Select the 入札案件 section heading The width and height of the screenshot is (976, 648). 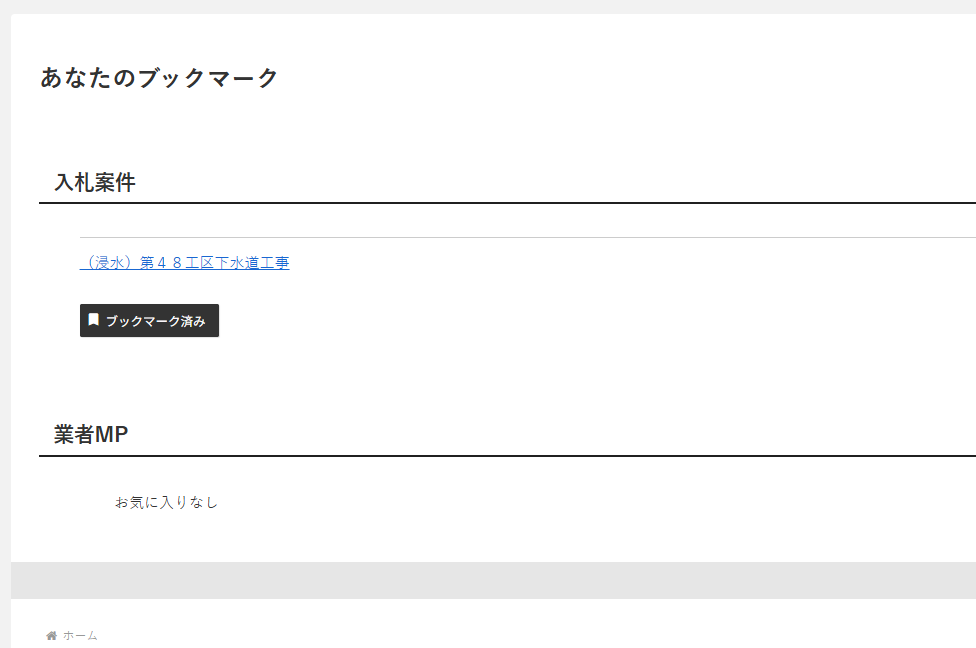pyautogui.click(x=95, y=182)
